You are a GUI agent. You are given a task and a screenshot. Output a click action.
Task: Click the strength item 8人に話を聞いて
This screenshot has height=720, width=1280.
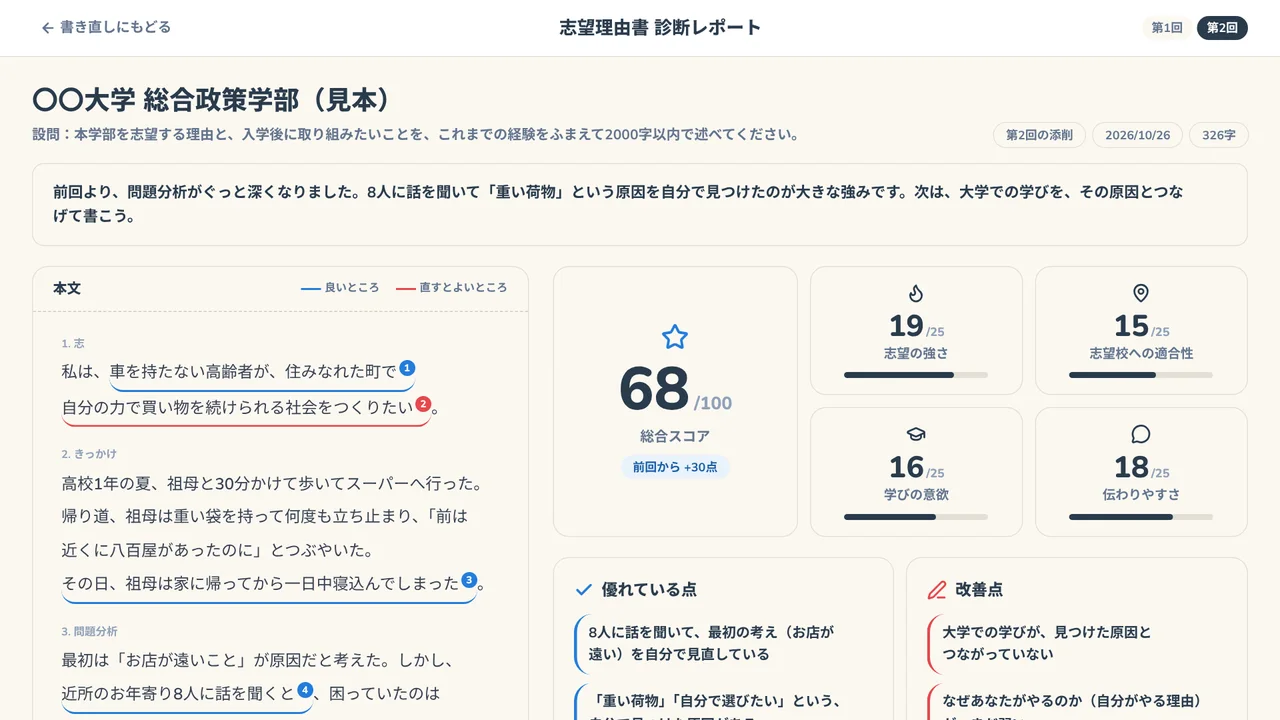724,643
